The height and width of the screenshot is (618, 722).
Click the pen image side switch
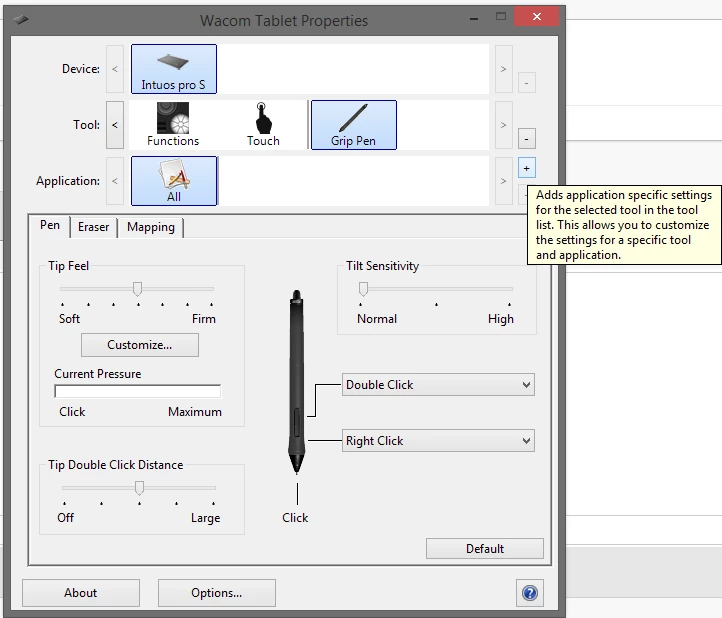pos(297,422)
